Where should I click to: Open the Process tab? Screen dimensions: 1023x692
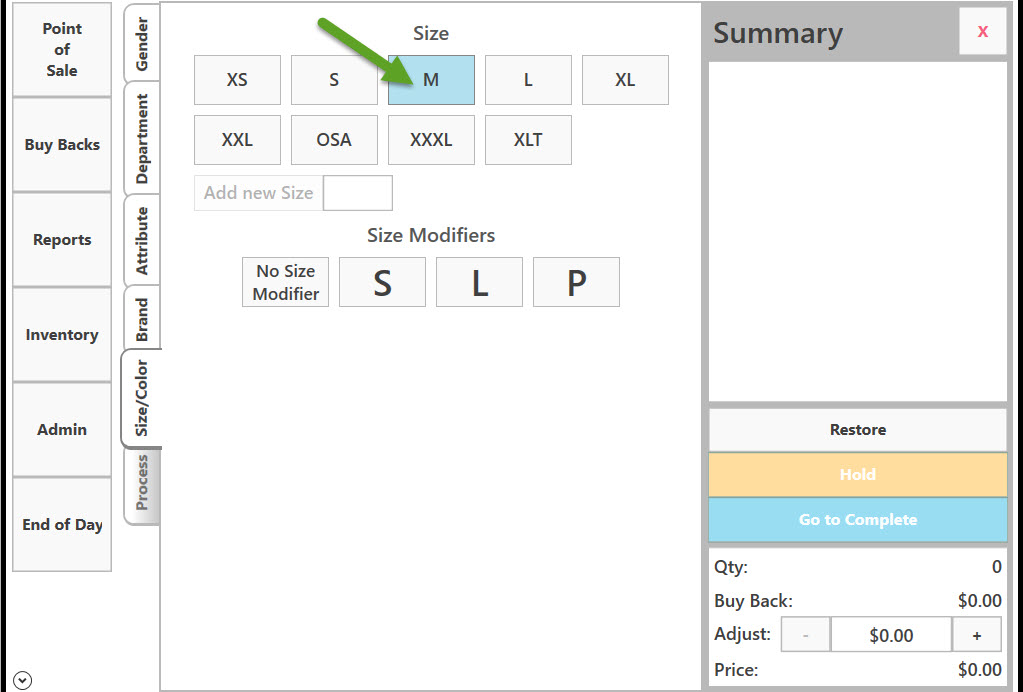tap(142, 483)
